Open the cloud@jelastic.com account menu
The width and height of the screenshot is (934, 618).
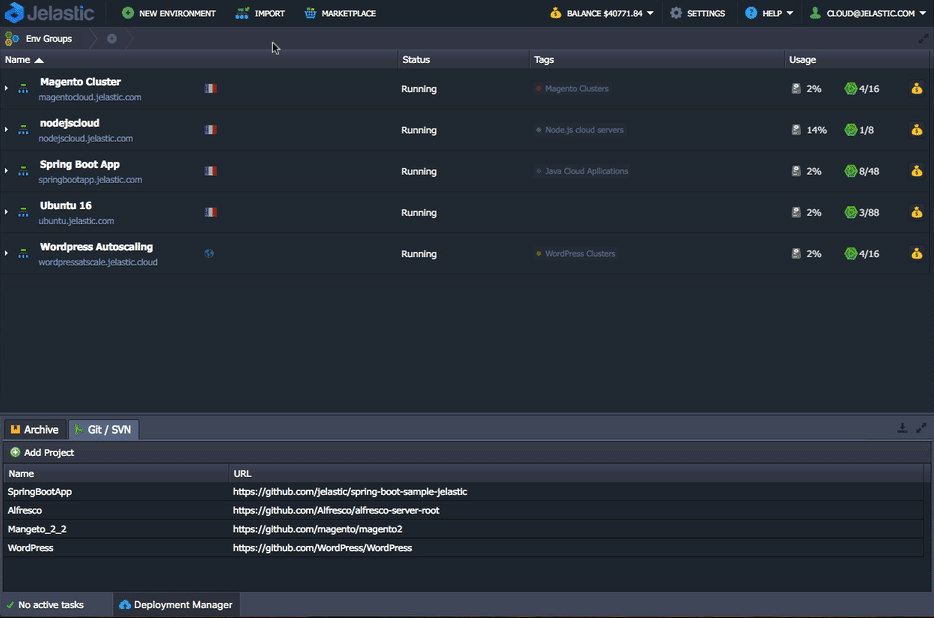point(867,13)
